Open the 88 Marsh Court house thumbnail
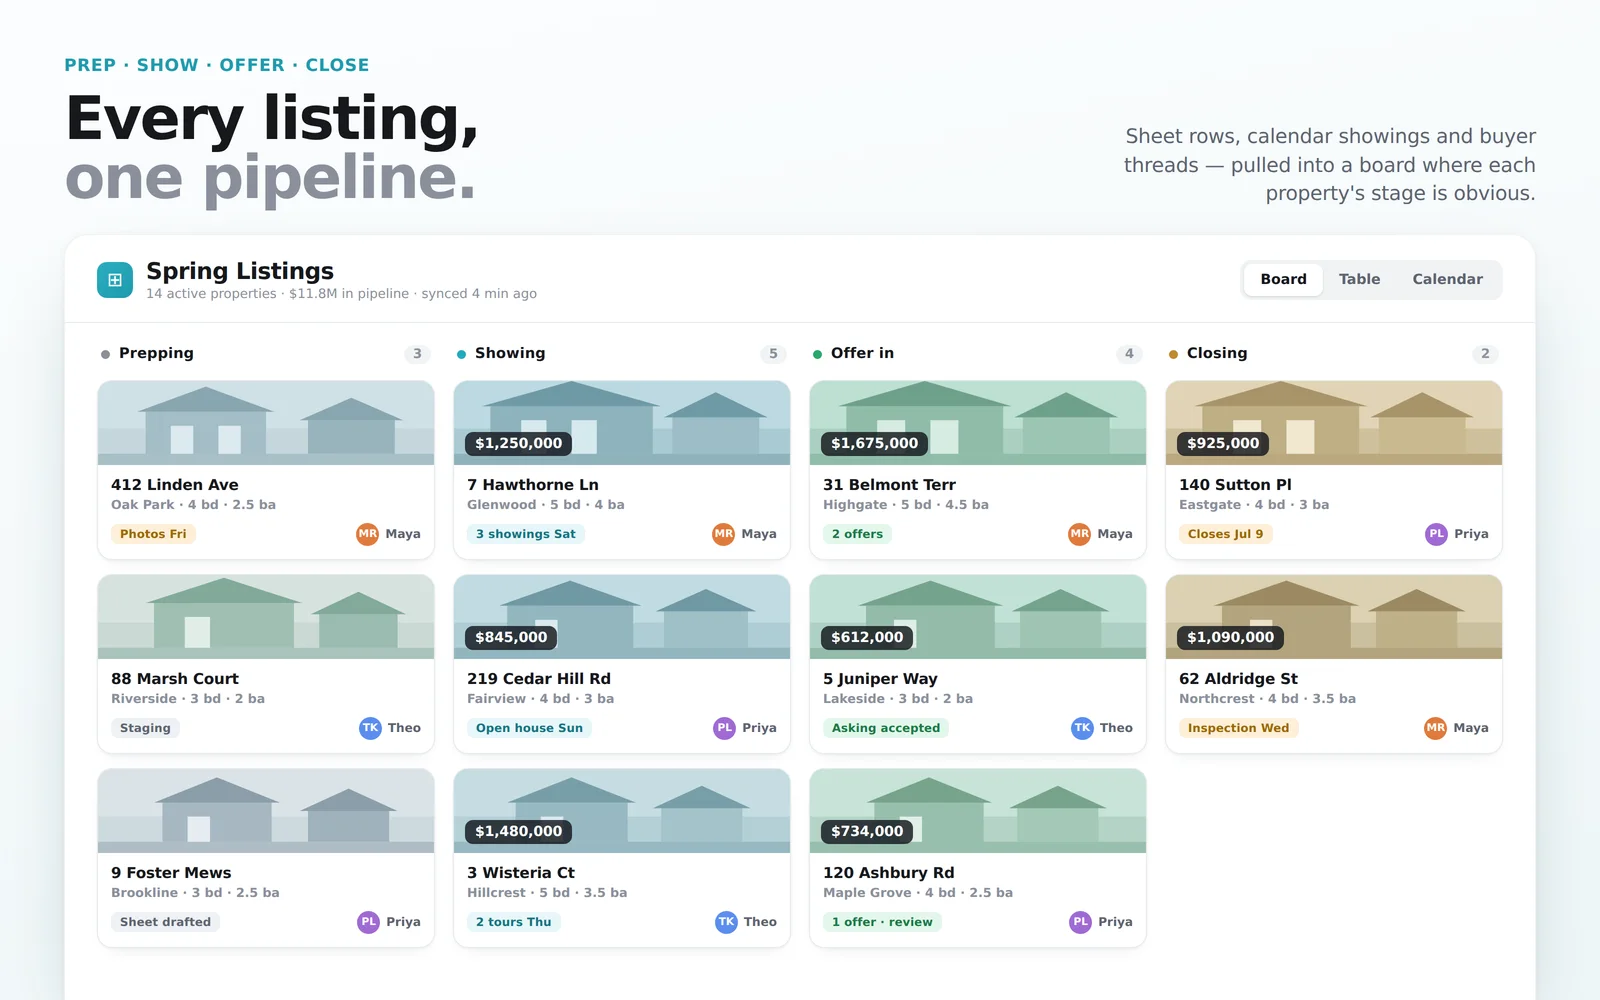This screenshot has width=1600, height=1000. 266,617
